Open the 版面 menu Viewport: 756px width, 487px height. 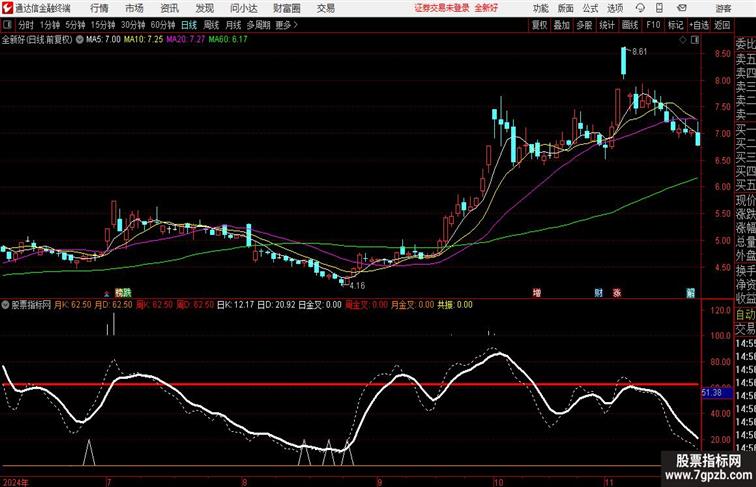pos(566,8)
